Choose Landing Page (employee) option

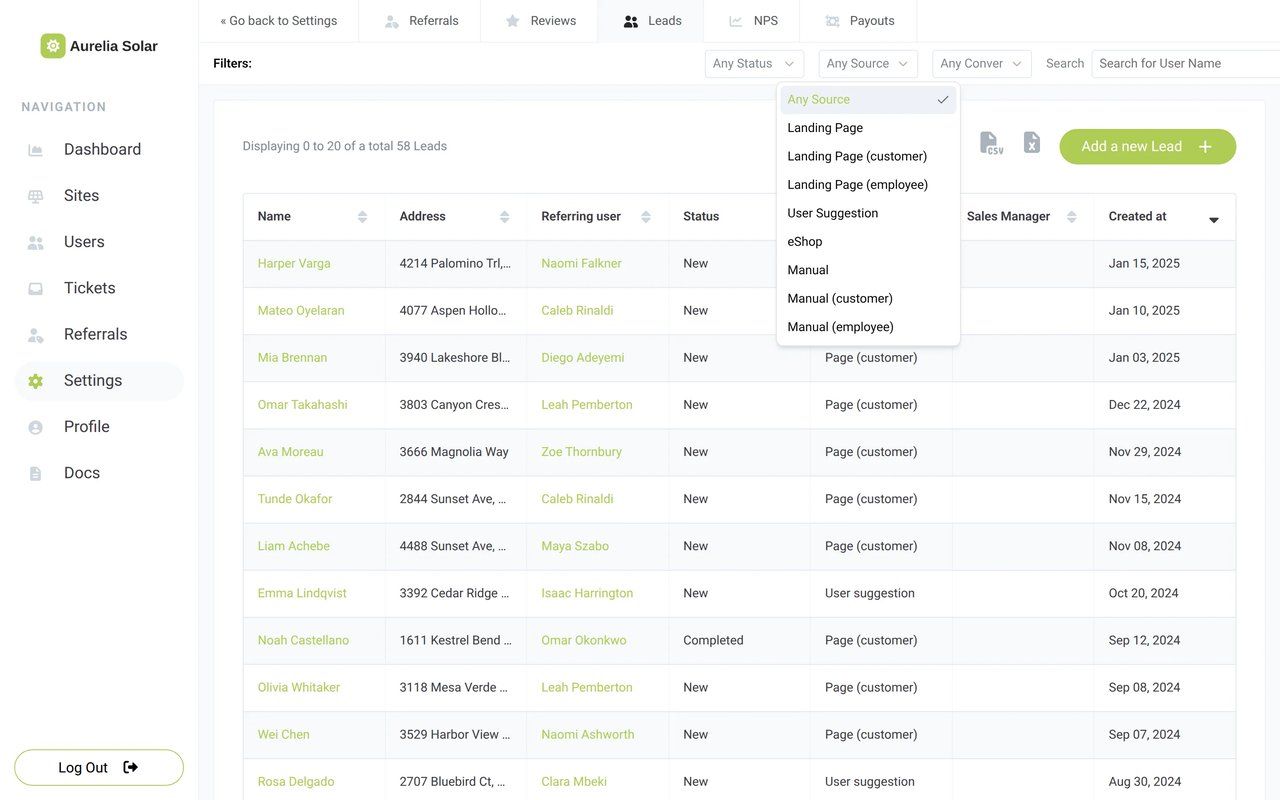(868, 184)
